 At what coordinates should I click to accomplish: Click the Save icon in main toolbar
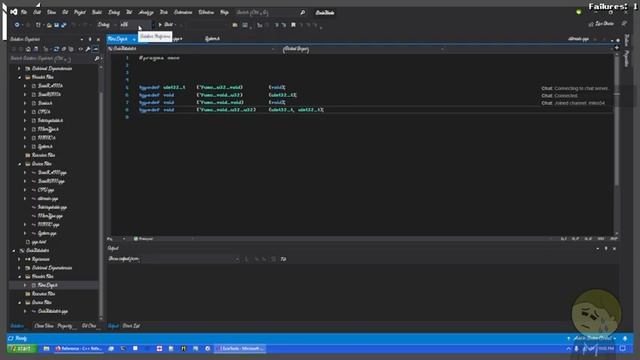(56, 25)
